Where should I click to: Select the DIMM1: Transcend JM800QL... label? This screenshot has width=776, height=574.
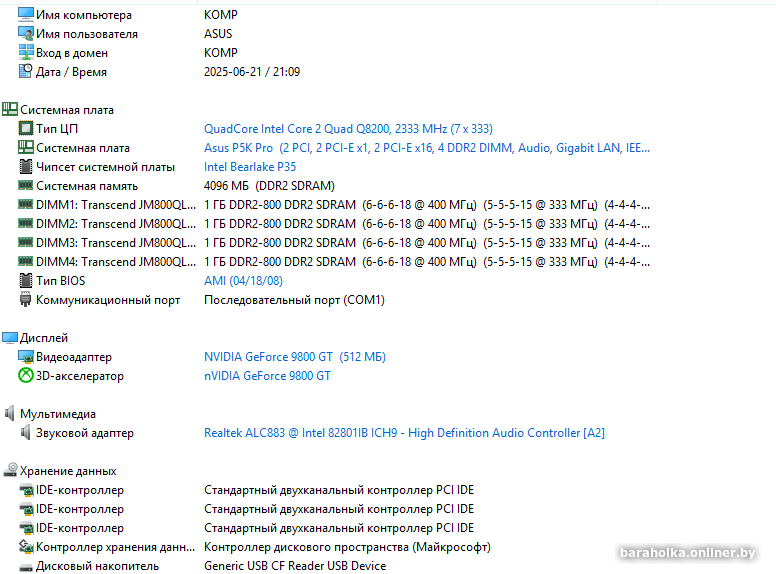click(116, 205)
